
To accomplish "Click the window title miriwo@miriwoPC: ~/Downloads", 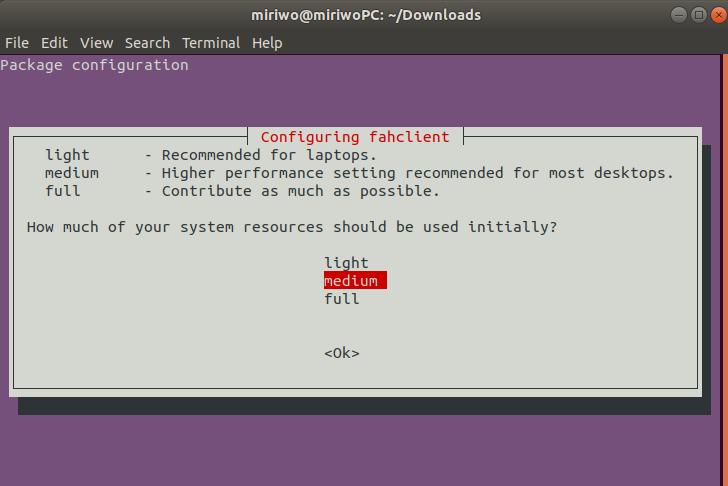I will [366, 15].
